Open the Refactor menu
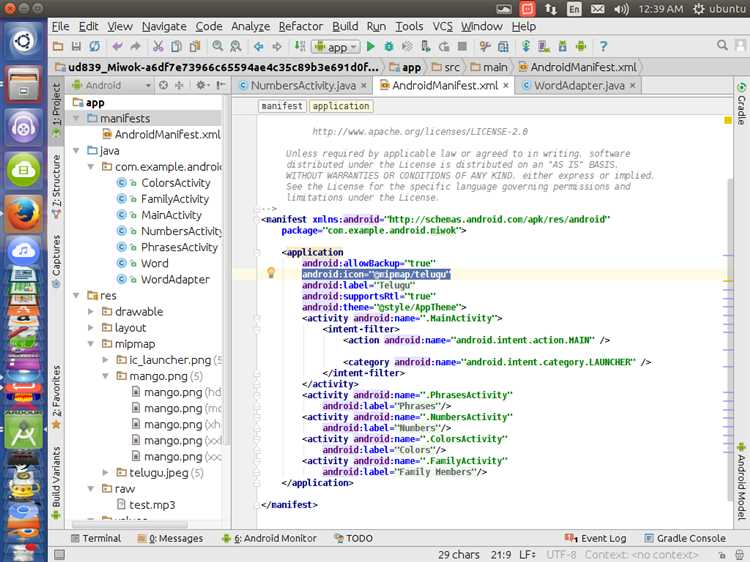This screenshot has height=562, width=750. tap(300, 26)
